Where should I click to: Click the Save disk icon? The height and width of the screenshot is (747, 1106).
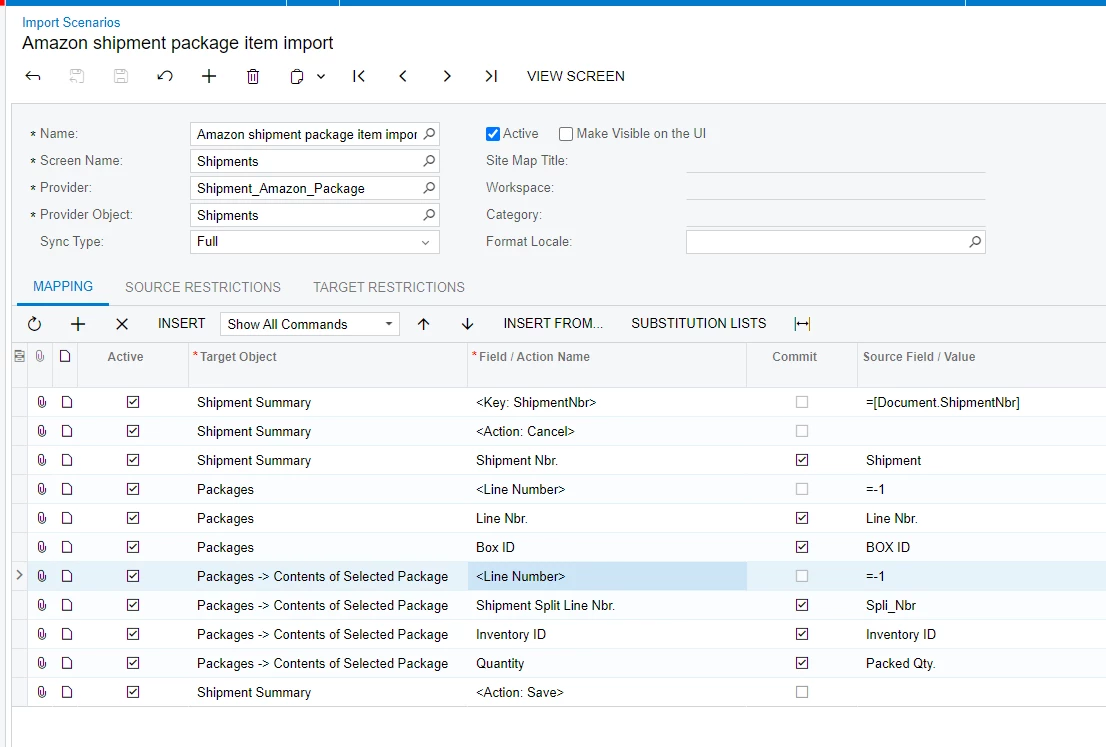click(x=121, y=76)
